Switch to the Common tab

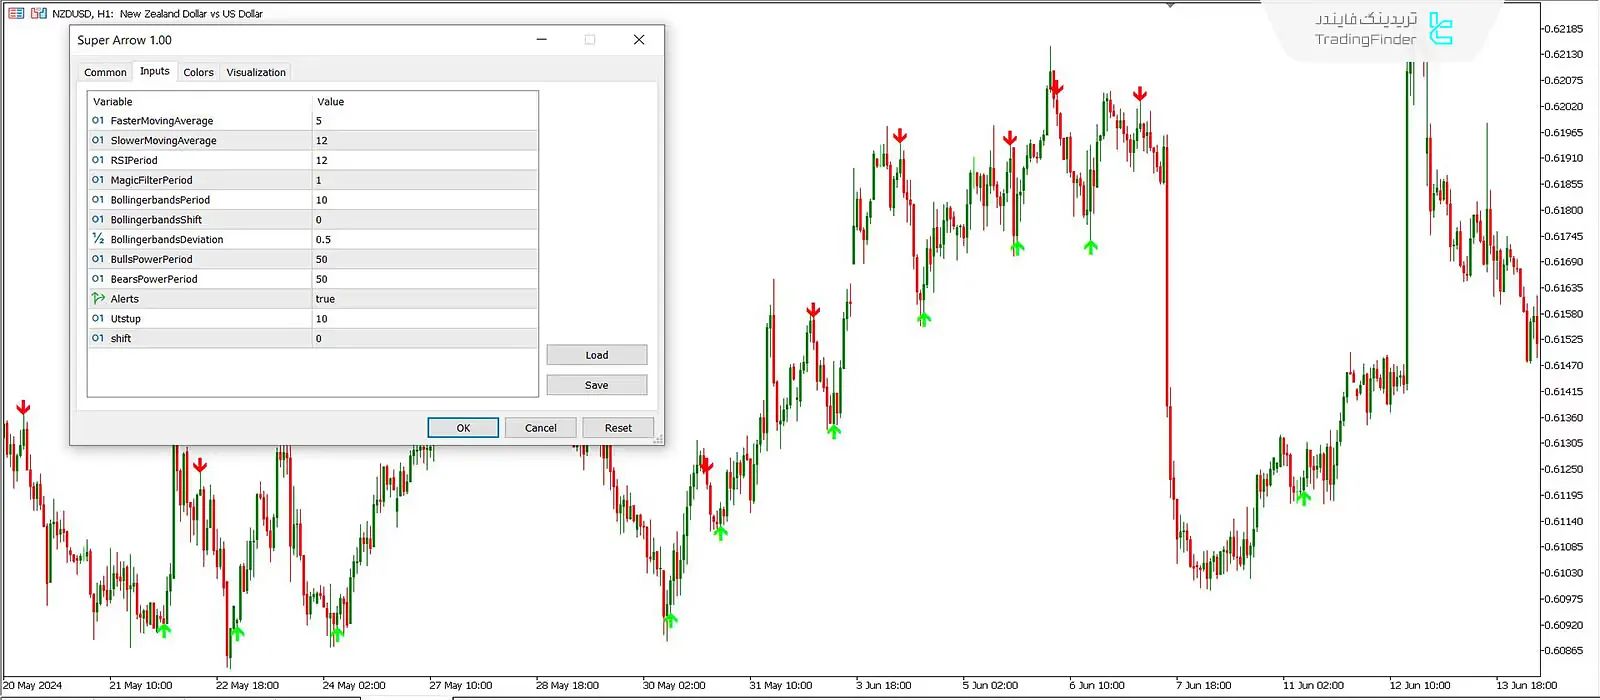pos(105,72)
